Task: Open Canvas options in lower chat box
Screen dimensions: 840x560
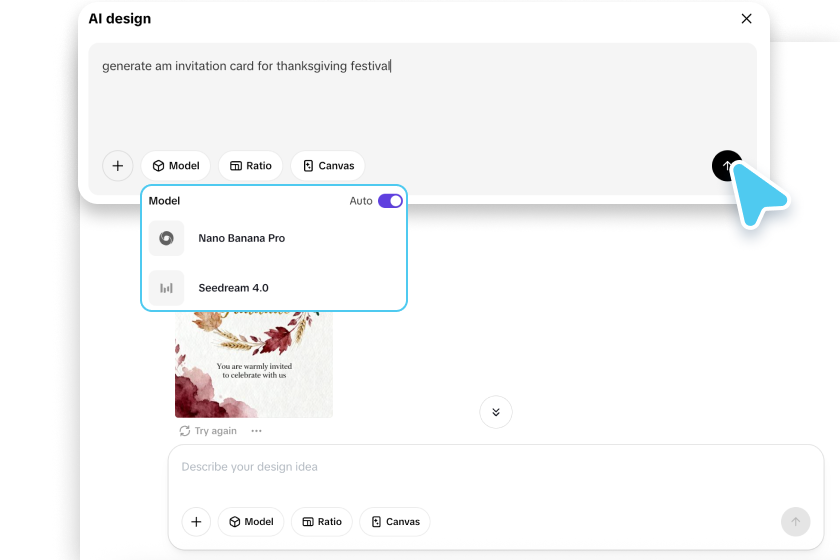Action: point(395,522)
